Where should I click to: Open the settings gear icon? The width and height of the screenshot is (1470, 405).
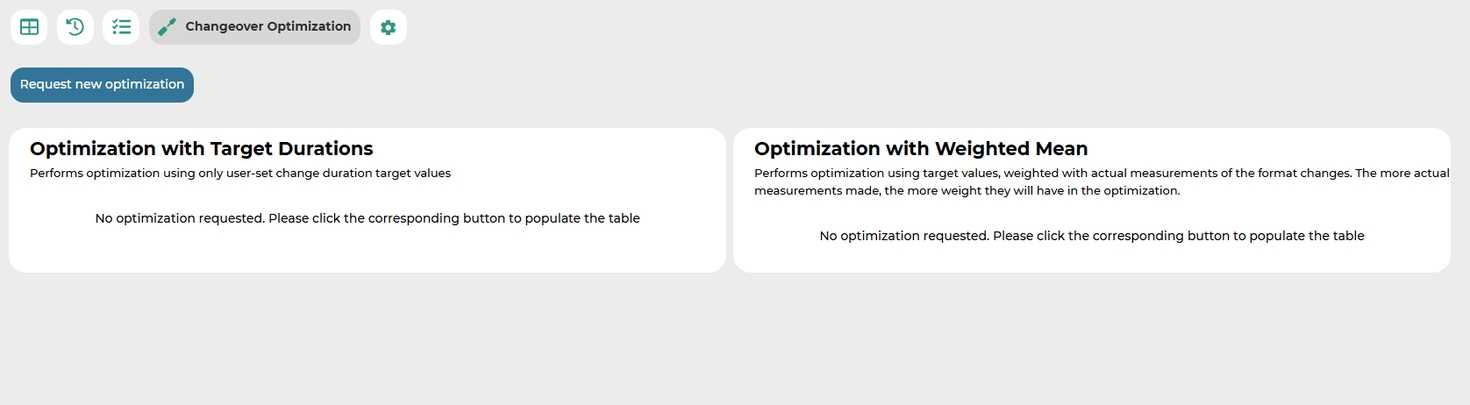tap(388, 27)
